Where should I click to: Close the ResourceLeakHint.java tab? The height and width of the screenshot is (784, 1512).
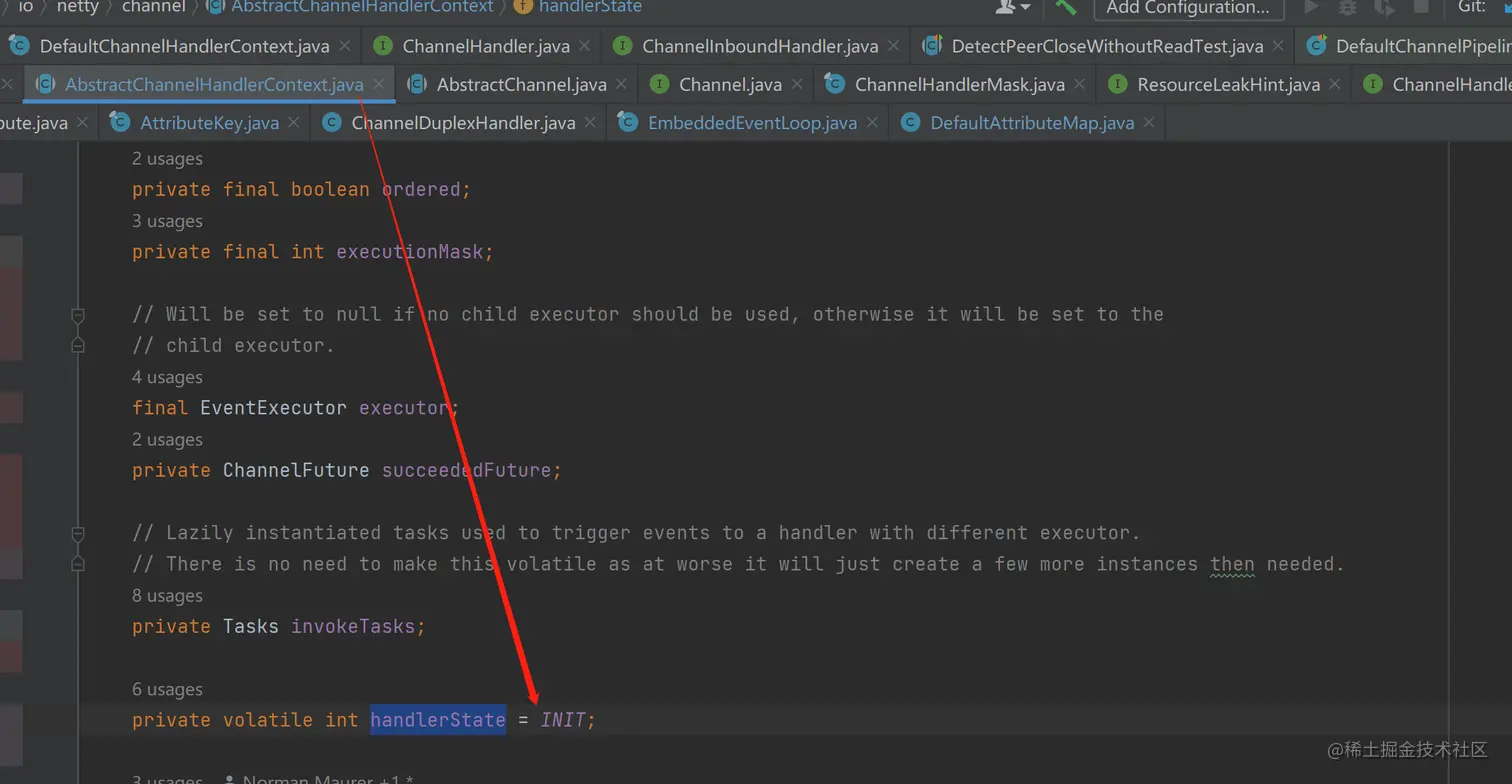tap(1335, 85)
